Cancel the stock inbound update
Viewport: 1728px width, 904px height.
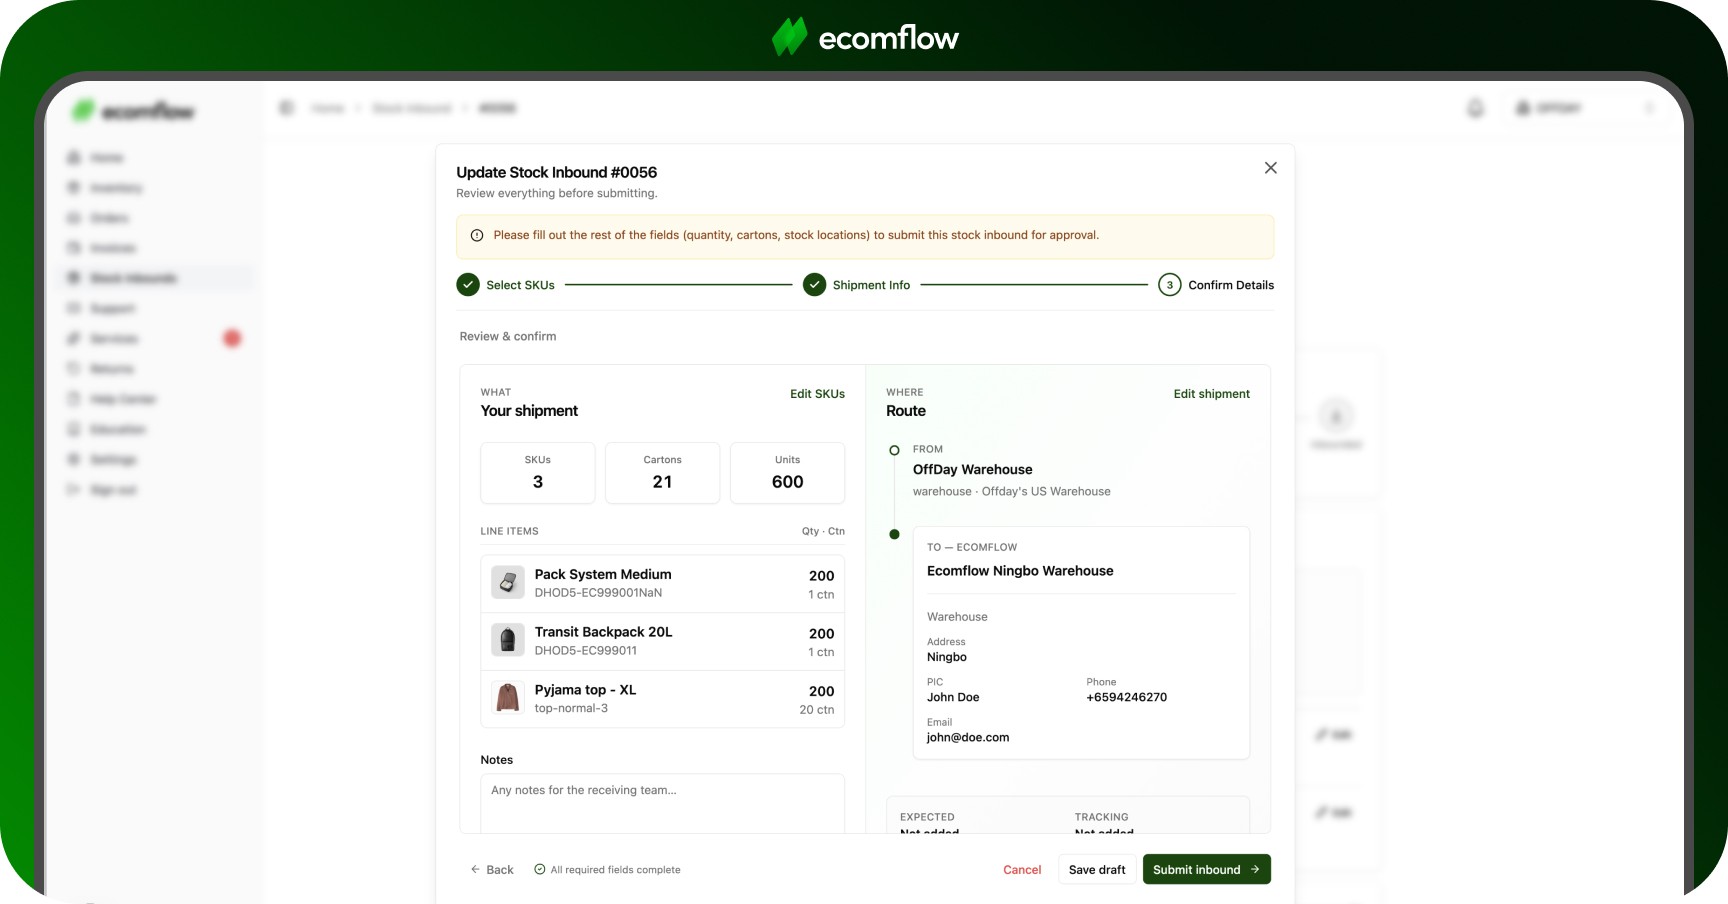click(x=1022, y=870)
